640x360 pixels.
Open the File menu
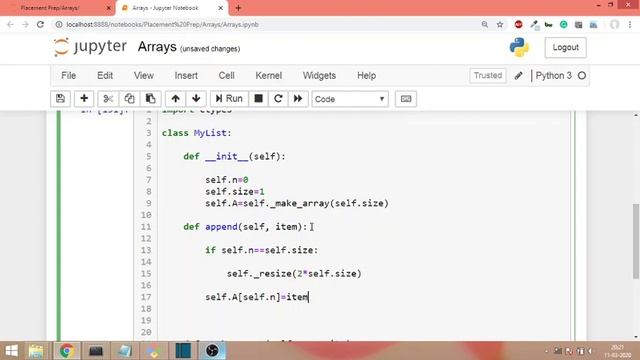[69, 76]
